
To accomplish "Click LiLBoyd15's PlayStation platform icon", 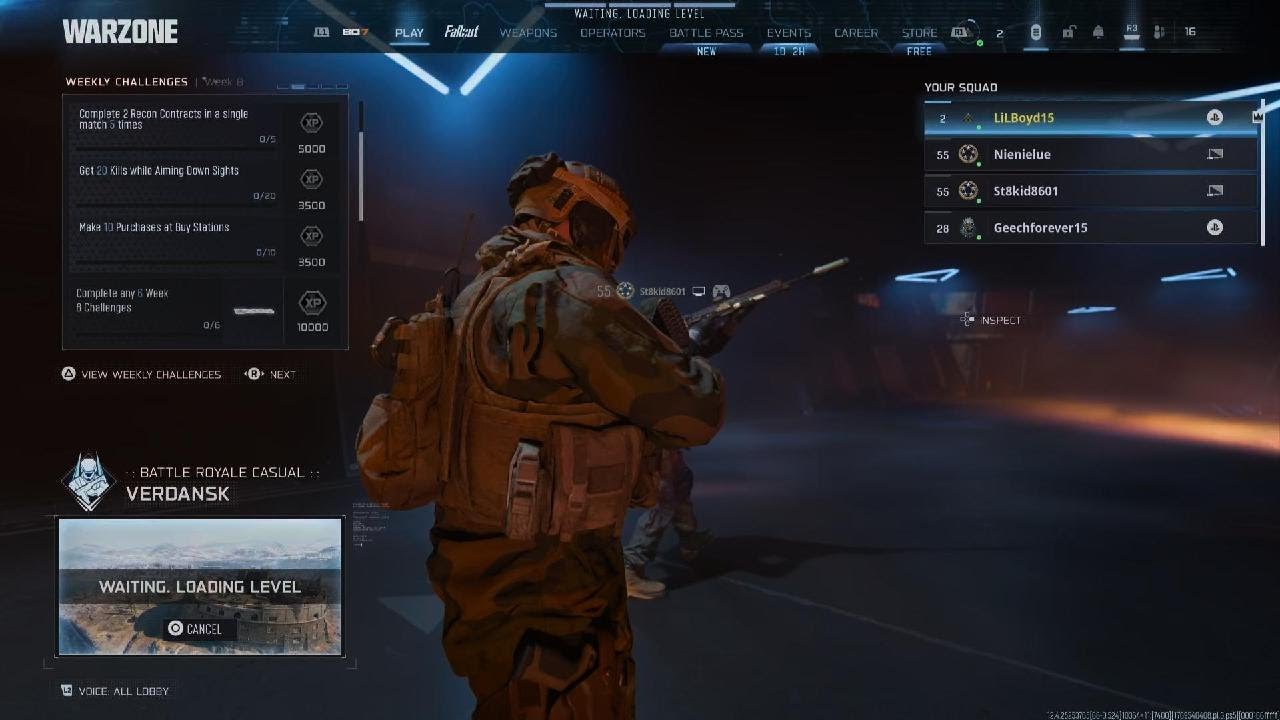I will point(1214,117).
